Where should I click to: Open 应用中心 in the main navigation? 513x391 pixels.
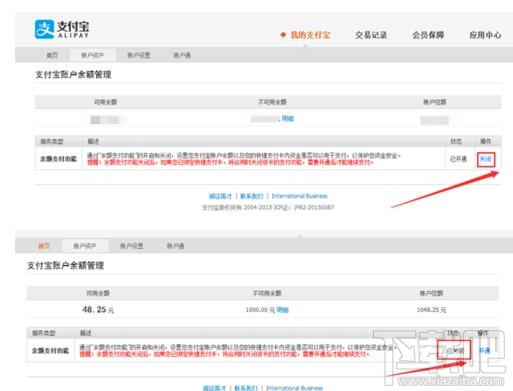[485, 35]
